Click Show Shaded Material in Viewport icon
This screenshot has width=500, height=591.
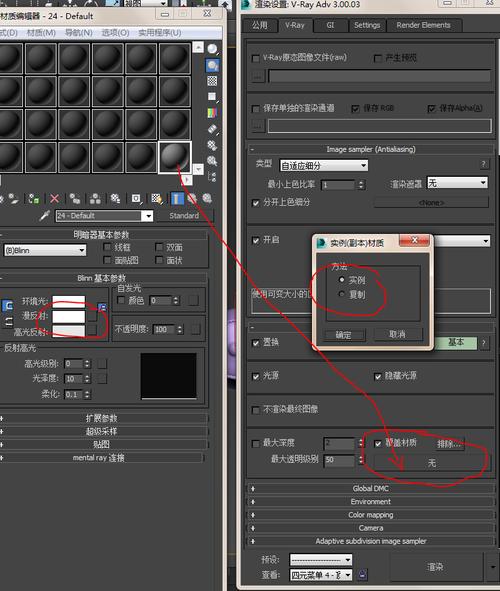157,199
